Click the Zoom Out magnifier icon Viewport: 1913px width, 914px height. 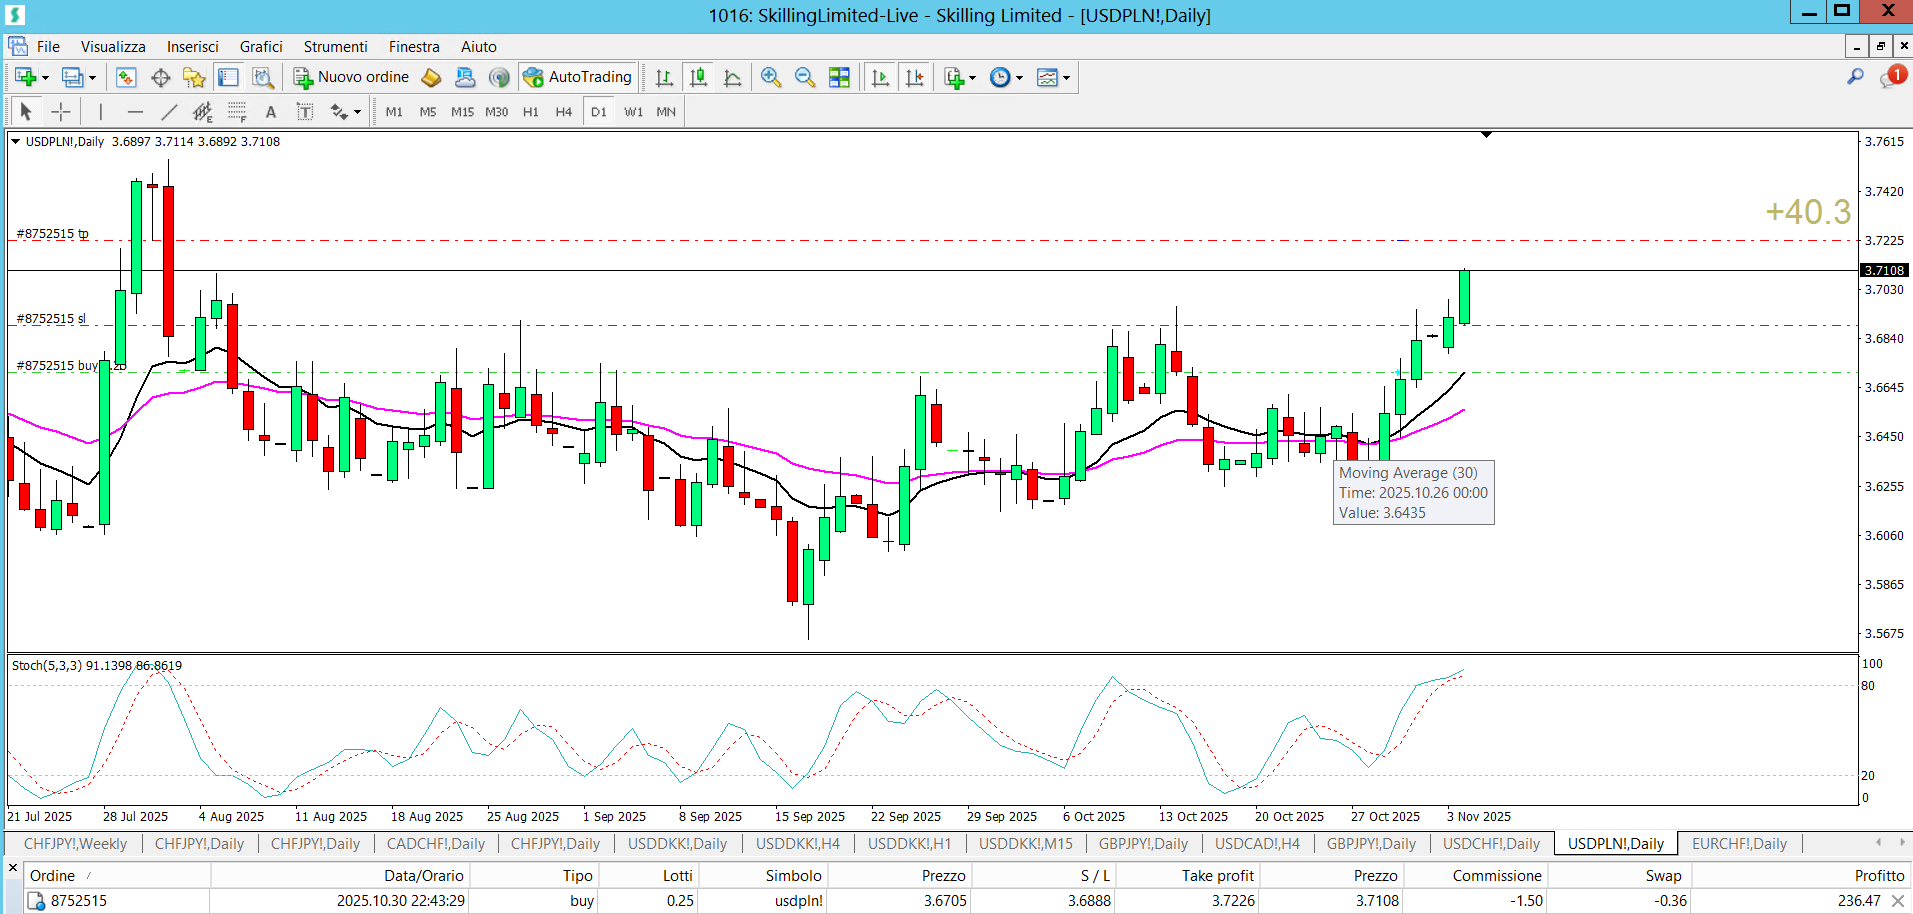[x=804, y=77]
